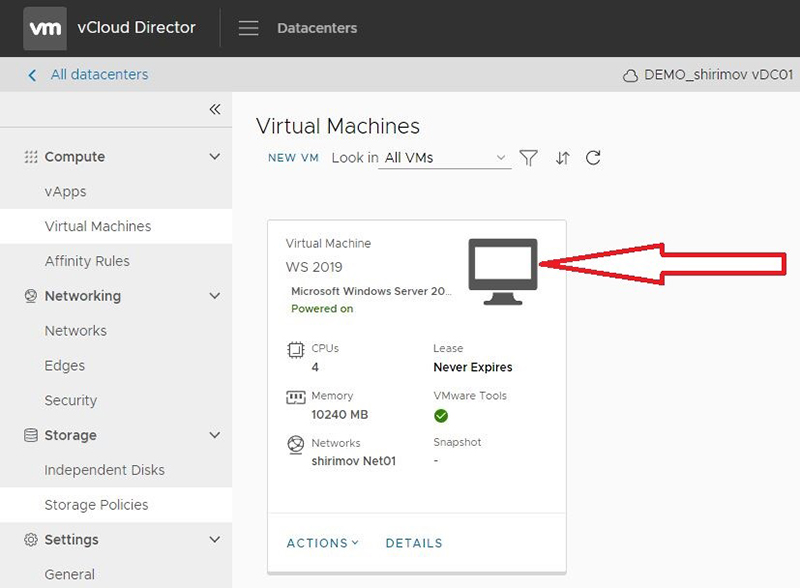
Task: Click the Microsoft Windows Server OS text
Action: [371, 291]
